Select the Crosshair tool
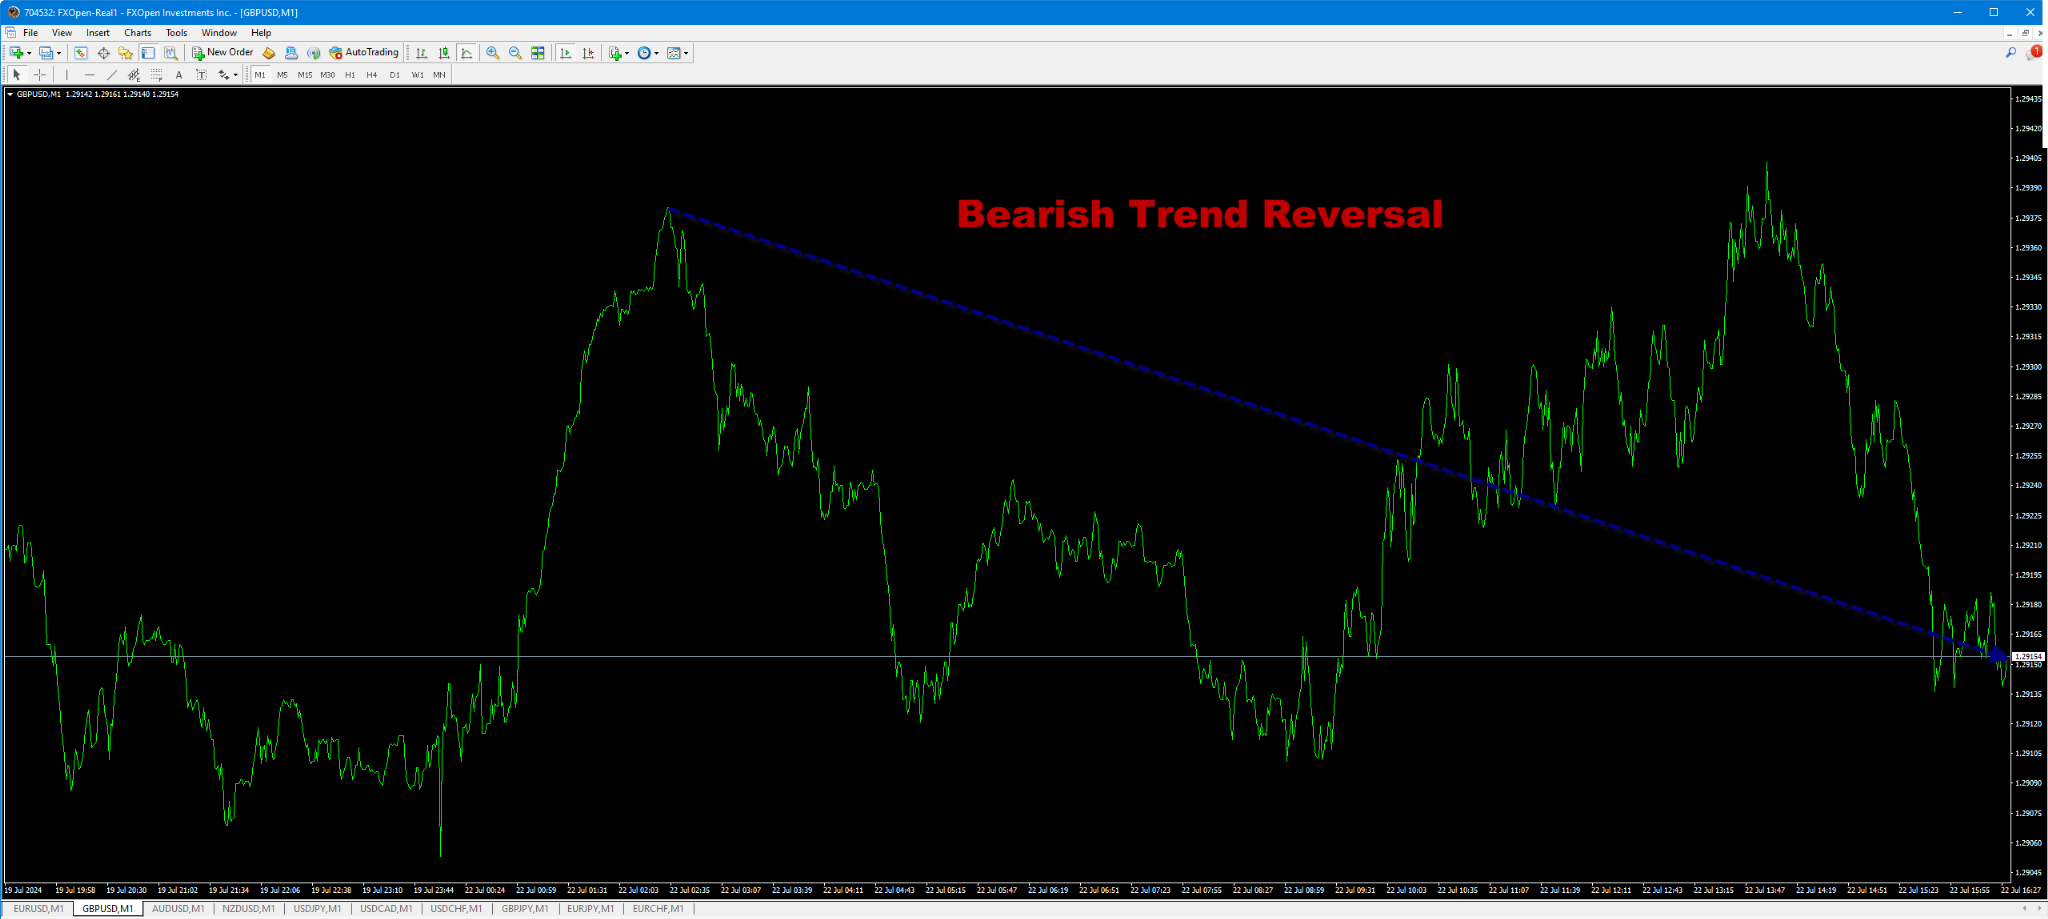Image resolution: width=2048 pixels, height=919 pixels. point(40,75)
